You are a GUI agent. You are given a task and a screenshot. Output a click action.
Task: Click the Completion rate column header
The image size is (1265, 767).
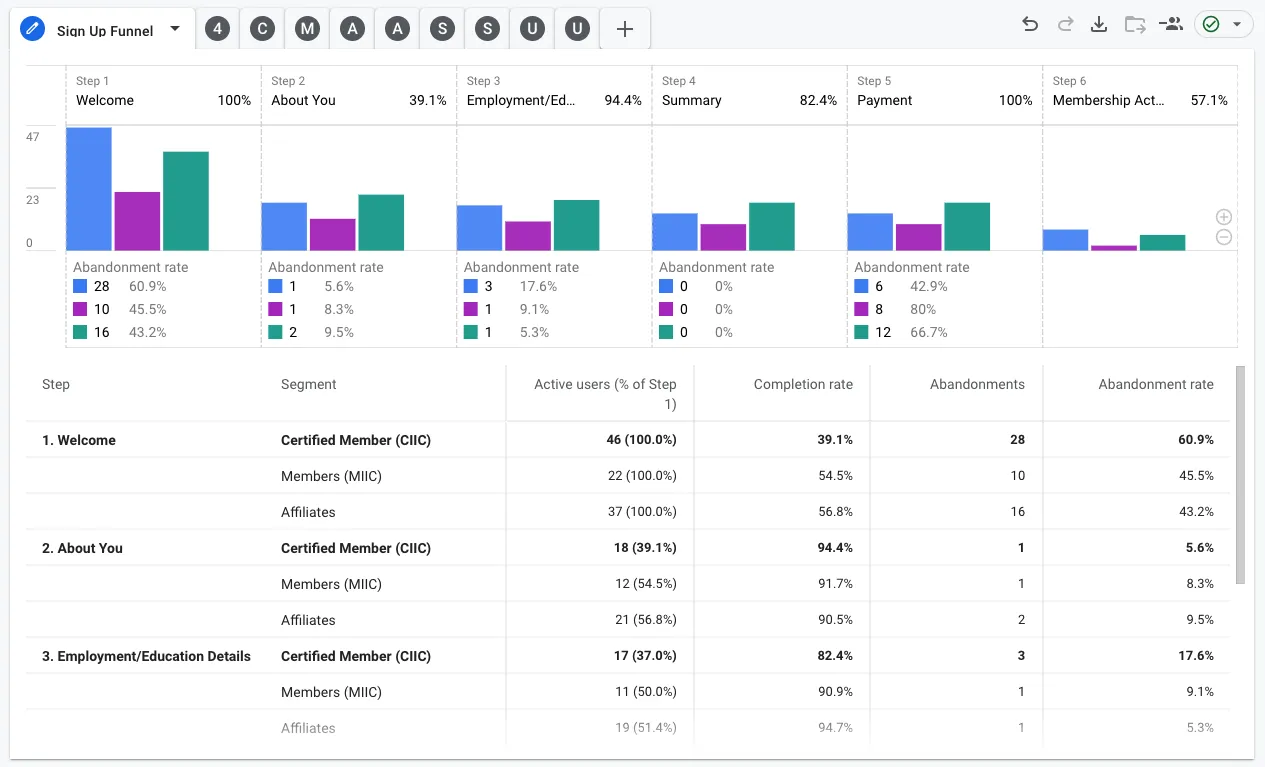tap(803, 384)
